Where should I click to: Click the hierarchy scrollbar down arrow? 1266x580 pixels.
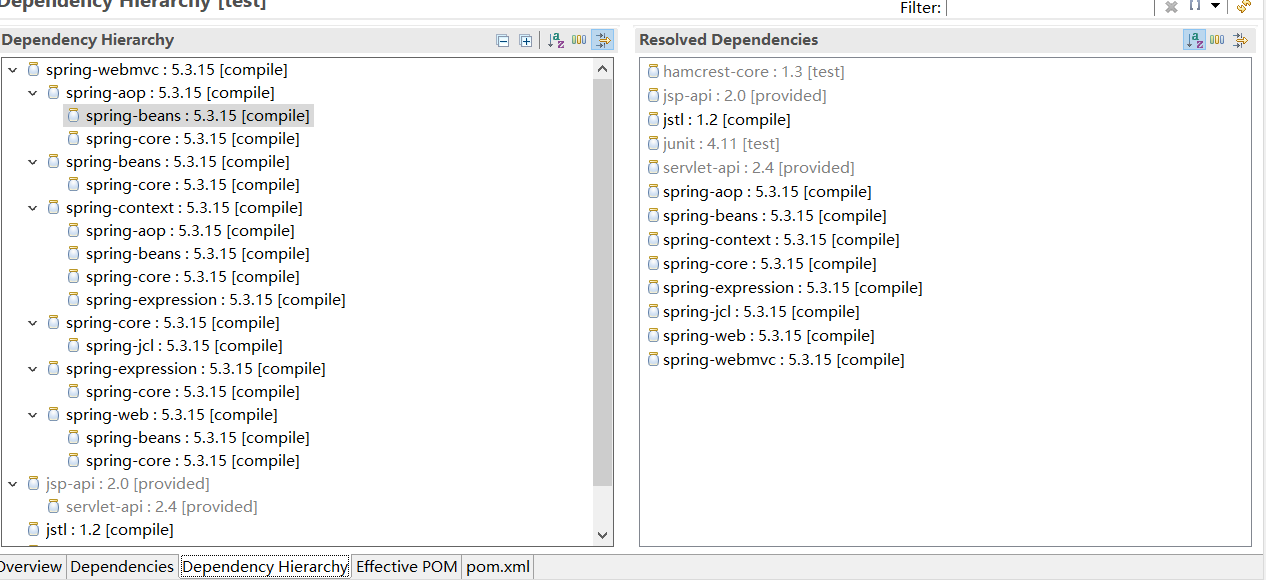602,535
